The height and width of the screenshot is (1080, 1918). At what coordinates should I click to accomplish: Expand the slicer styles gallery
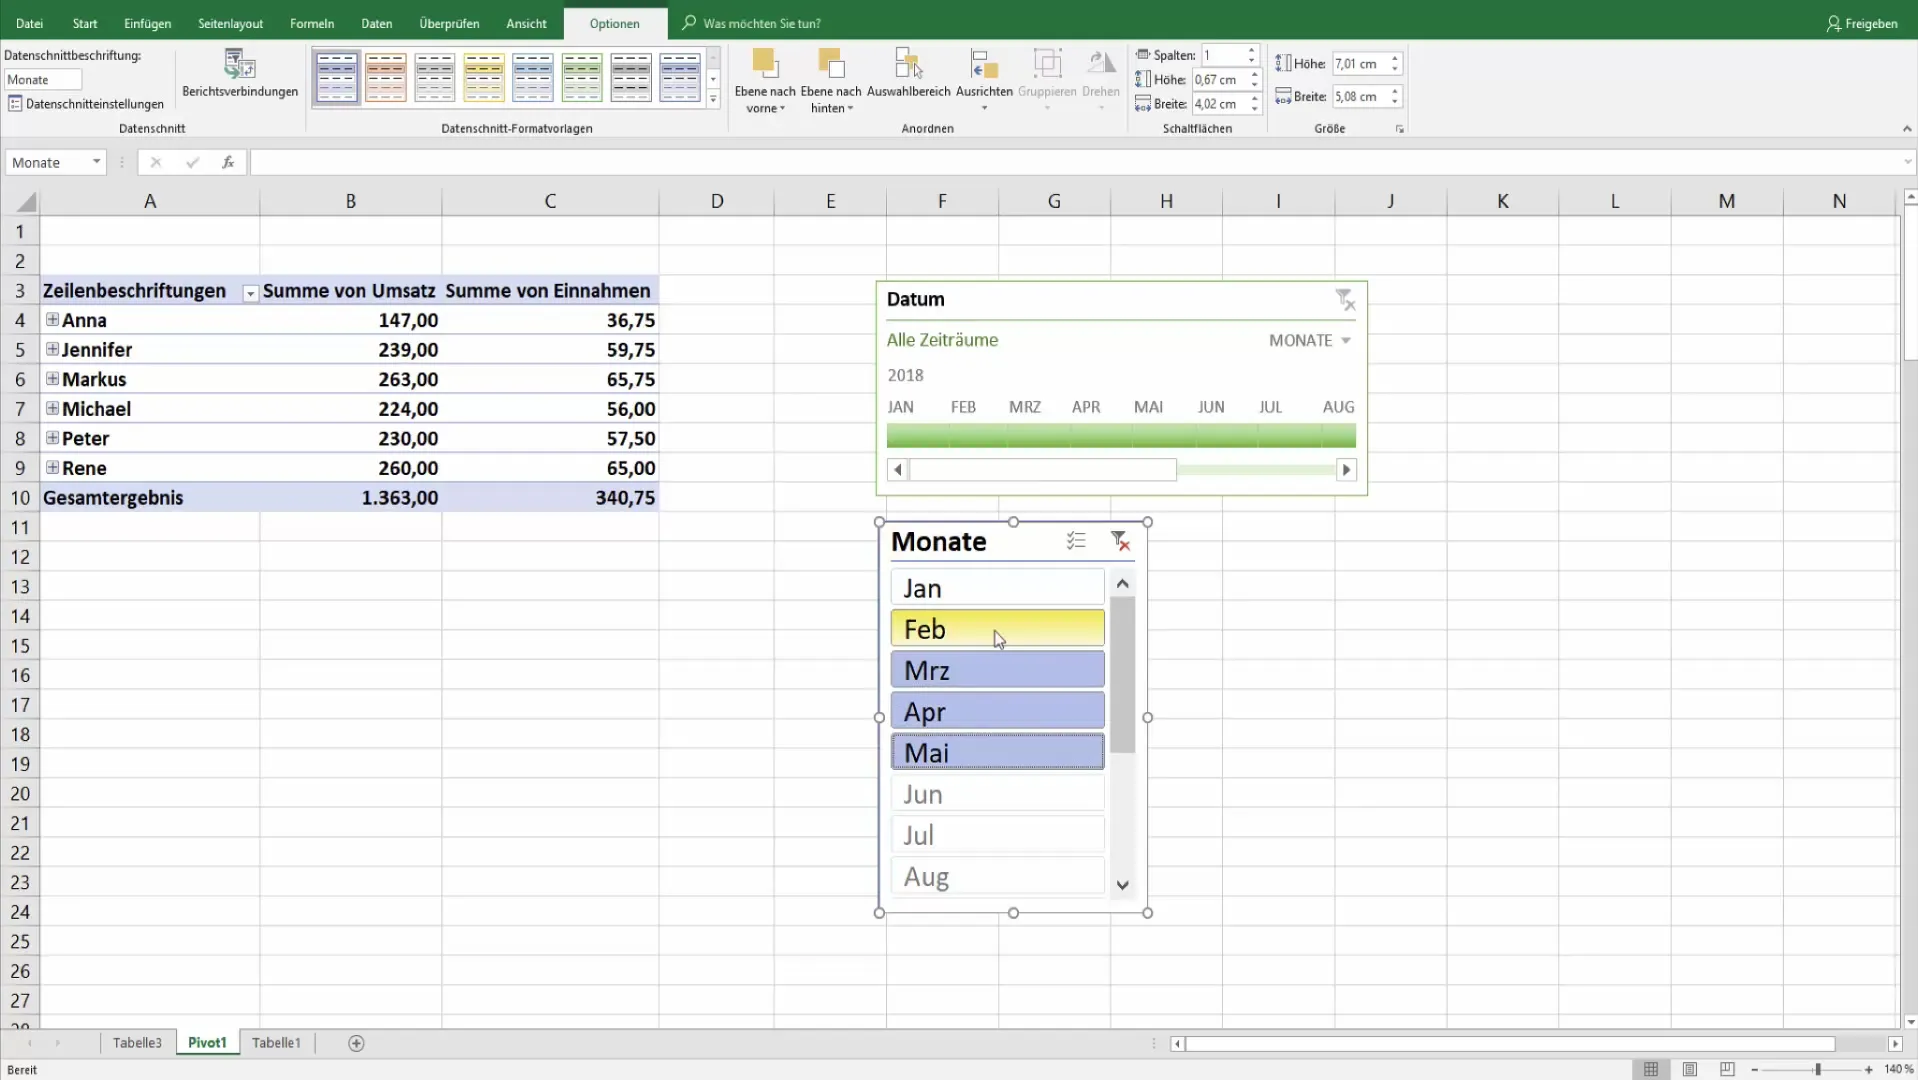coord(713,99)
